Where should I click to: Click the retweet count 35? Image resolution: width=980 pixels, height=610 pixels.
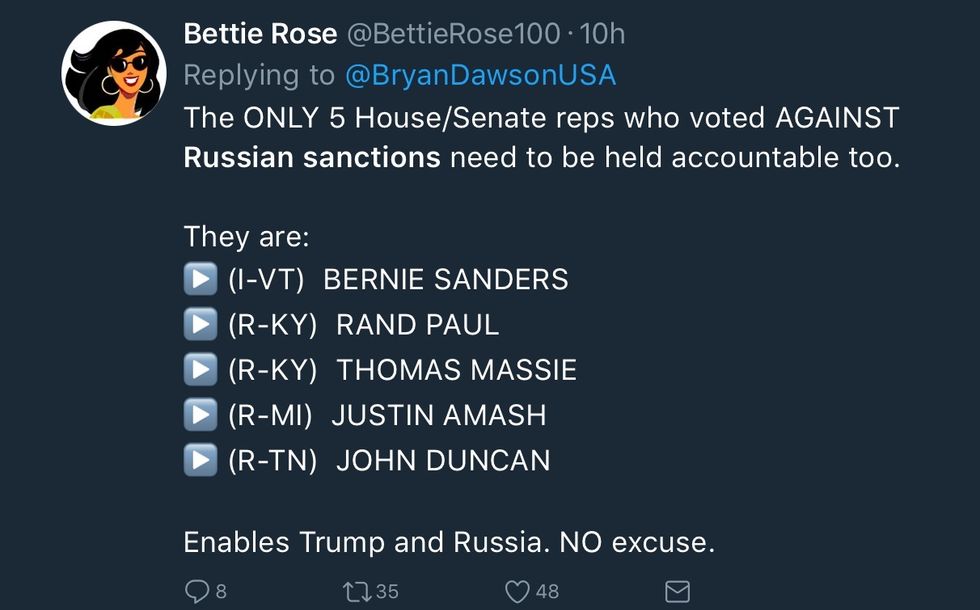387,591
